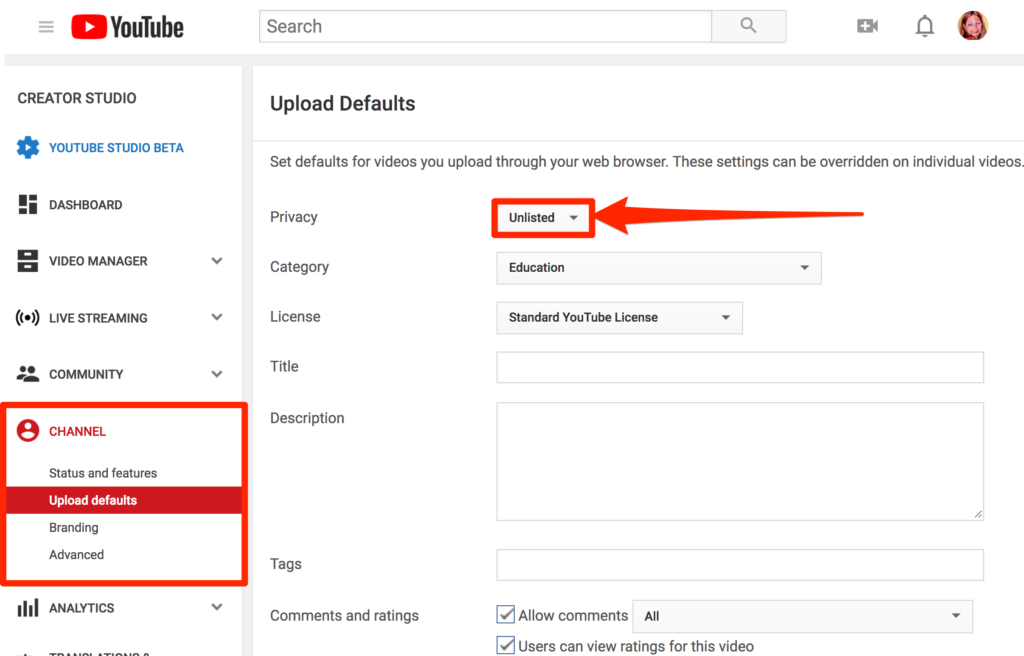
Task: Expand the Video Manager chevron
Action: coord(217,261)
